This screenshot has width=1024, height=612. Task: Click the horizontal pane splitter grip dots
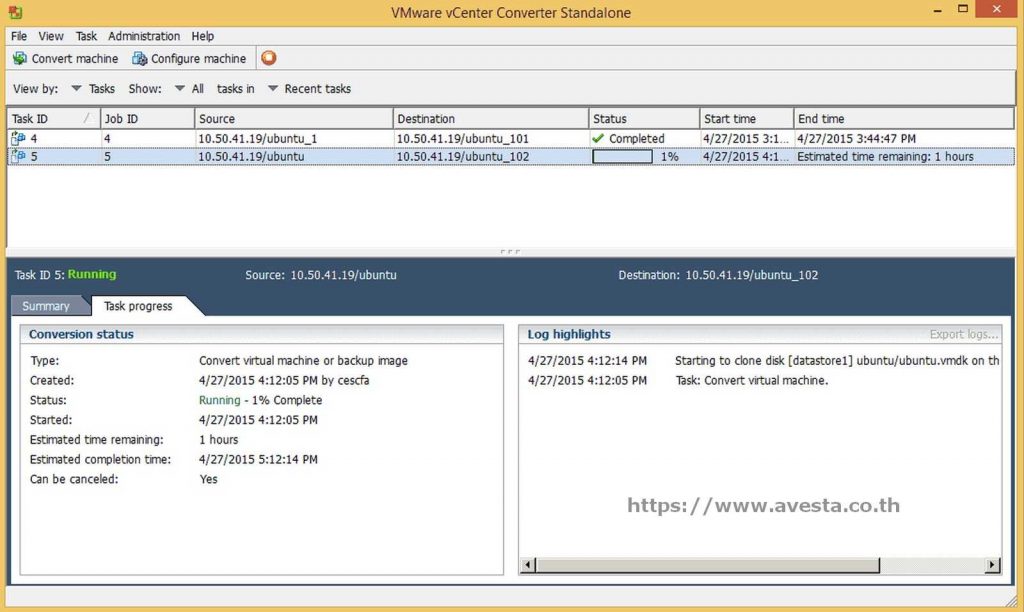(x=510, y=251)
